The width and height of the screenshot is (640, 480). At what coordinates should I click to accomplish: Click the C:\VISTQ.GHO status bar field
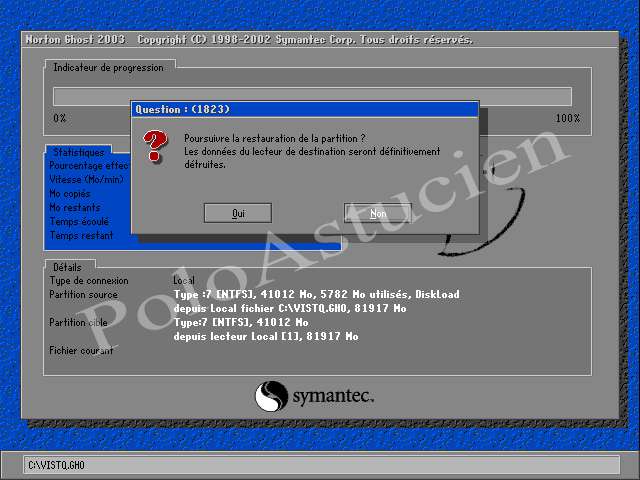322,465
